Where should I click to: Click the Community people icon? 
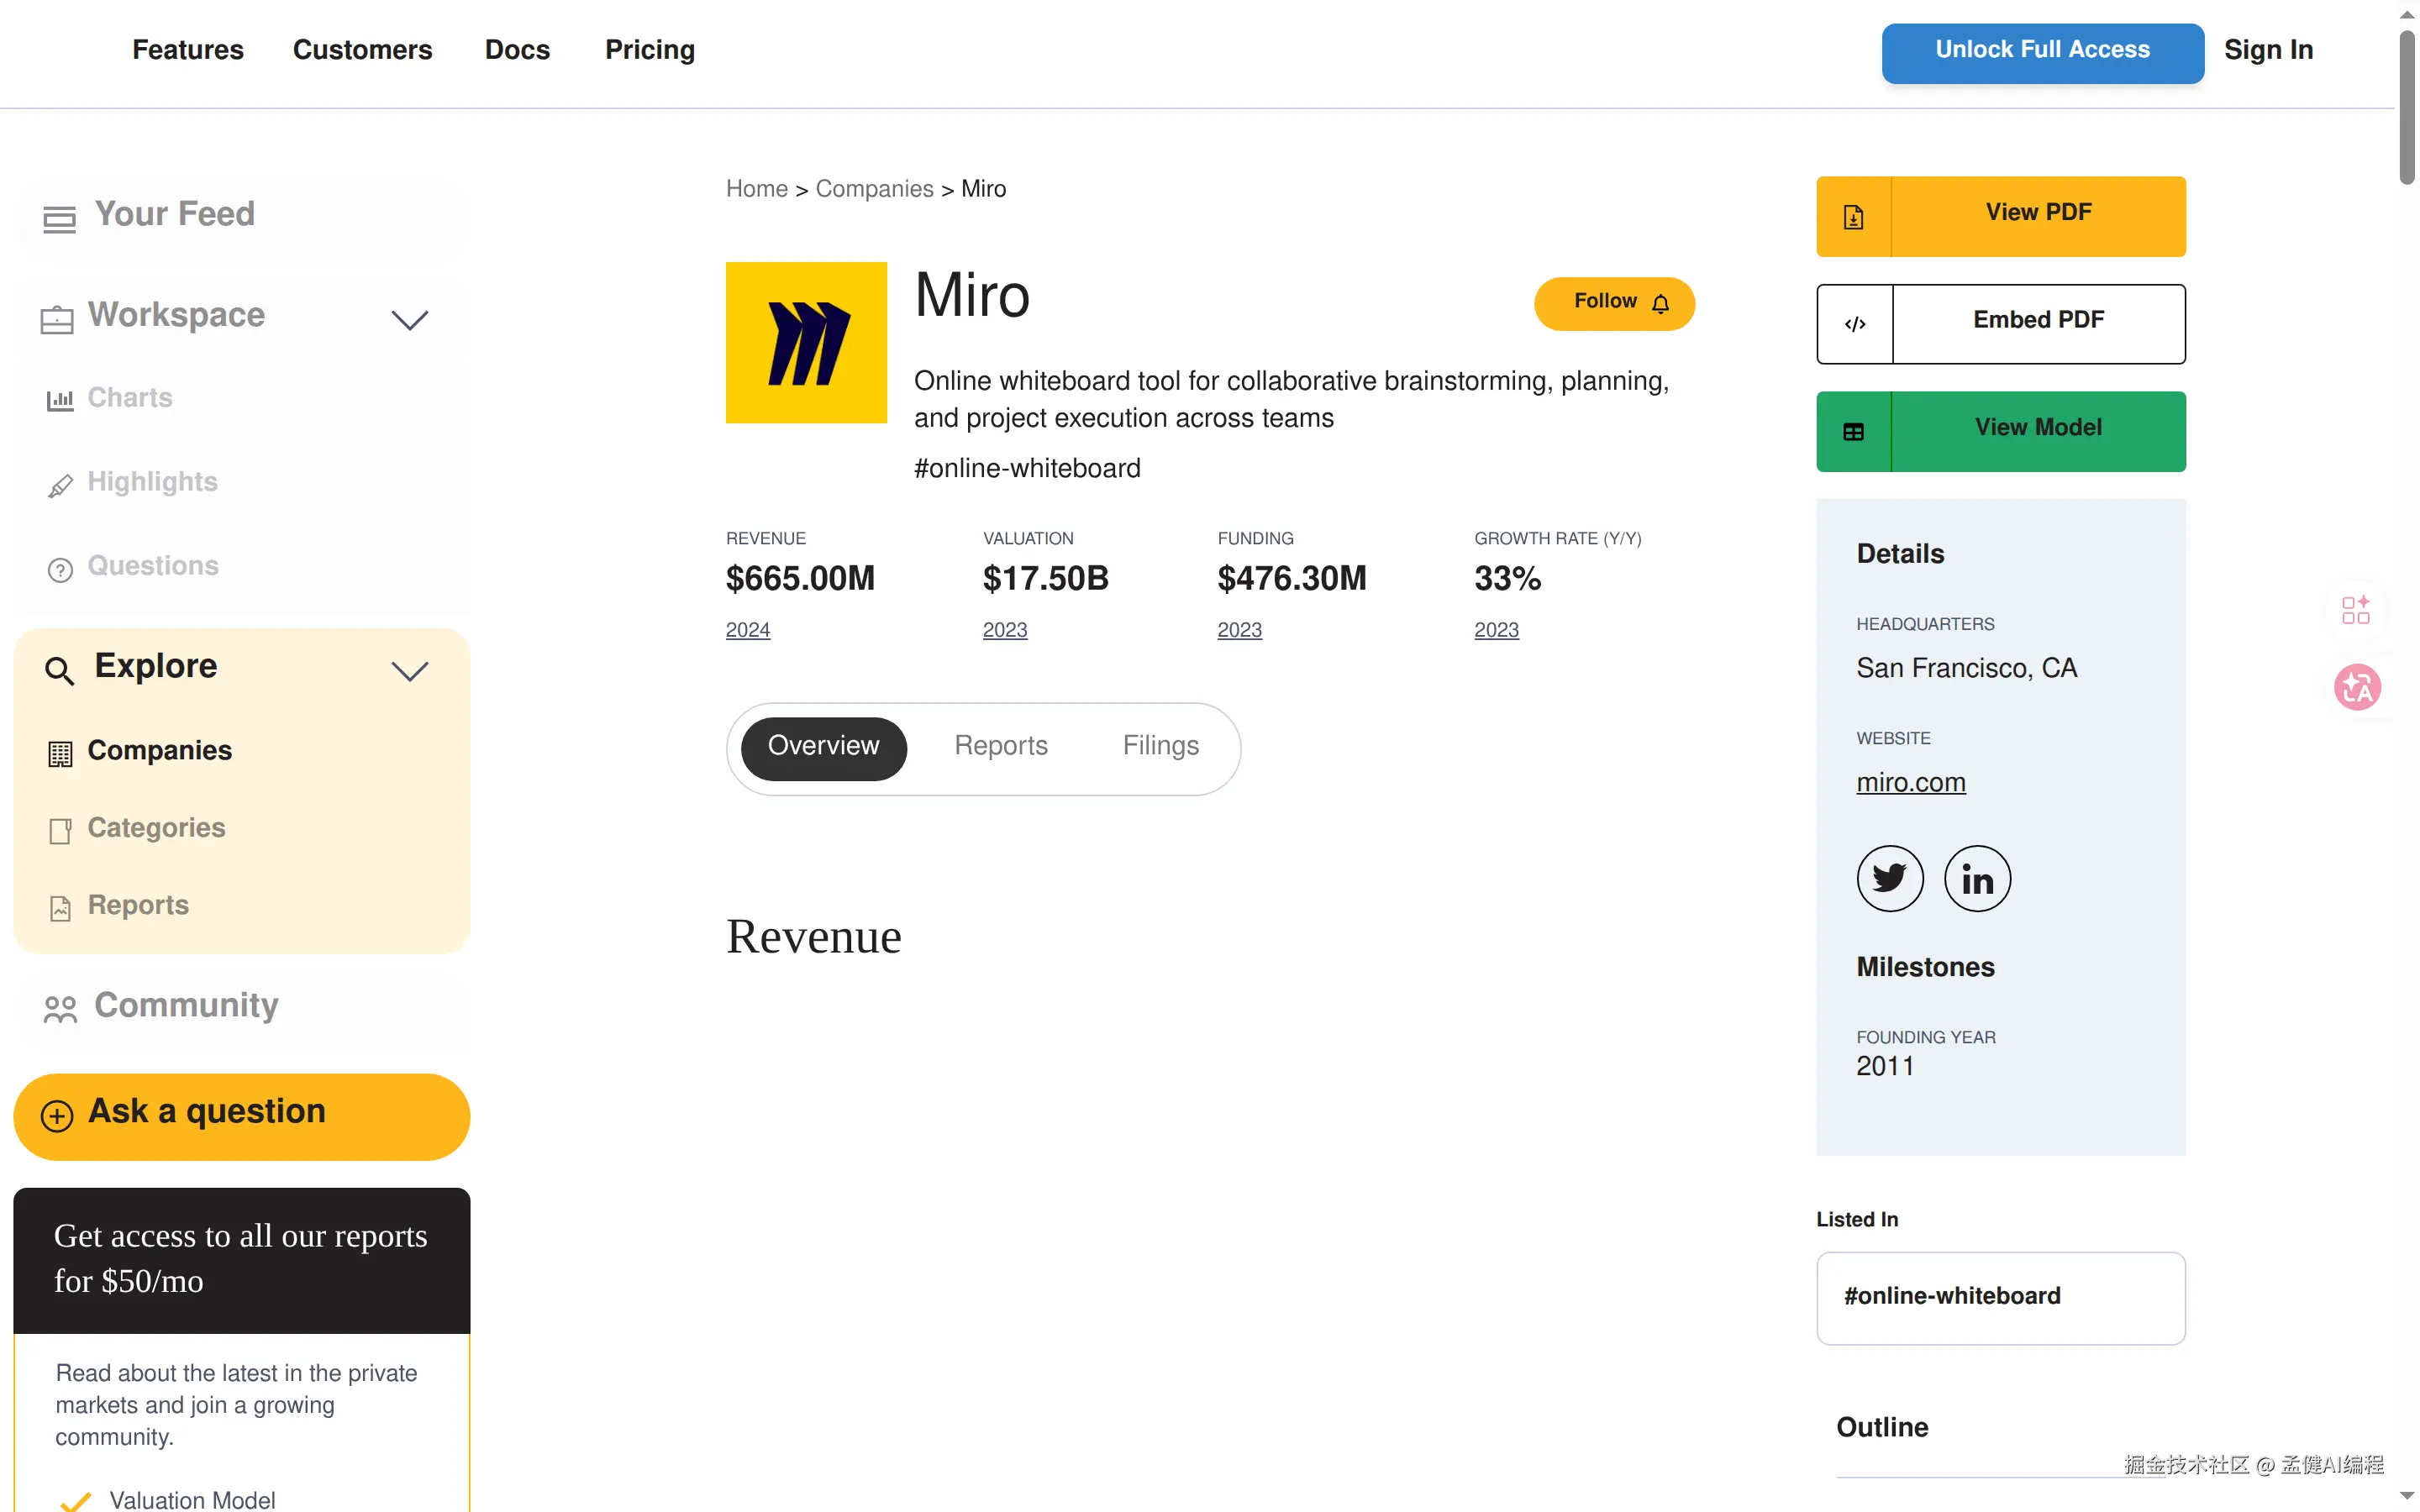60,1008
